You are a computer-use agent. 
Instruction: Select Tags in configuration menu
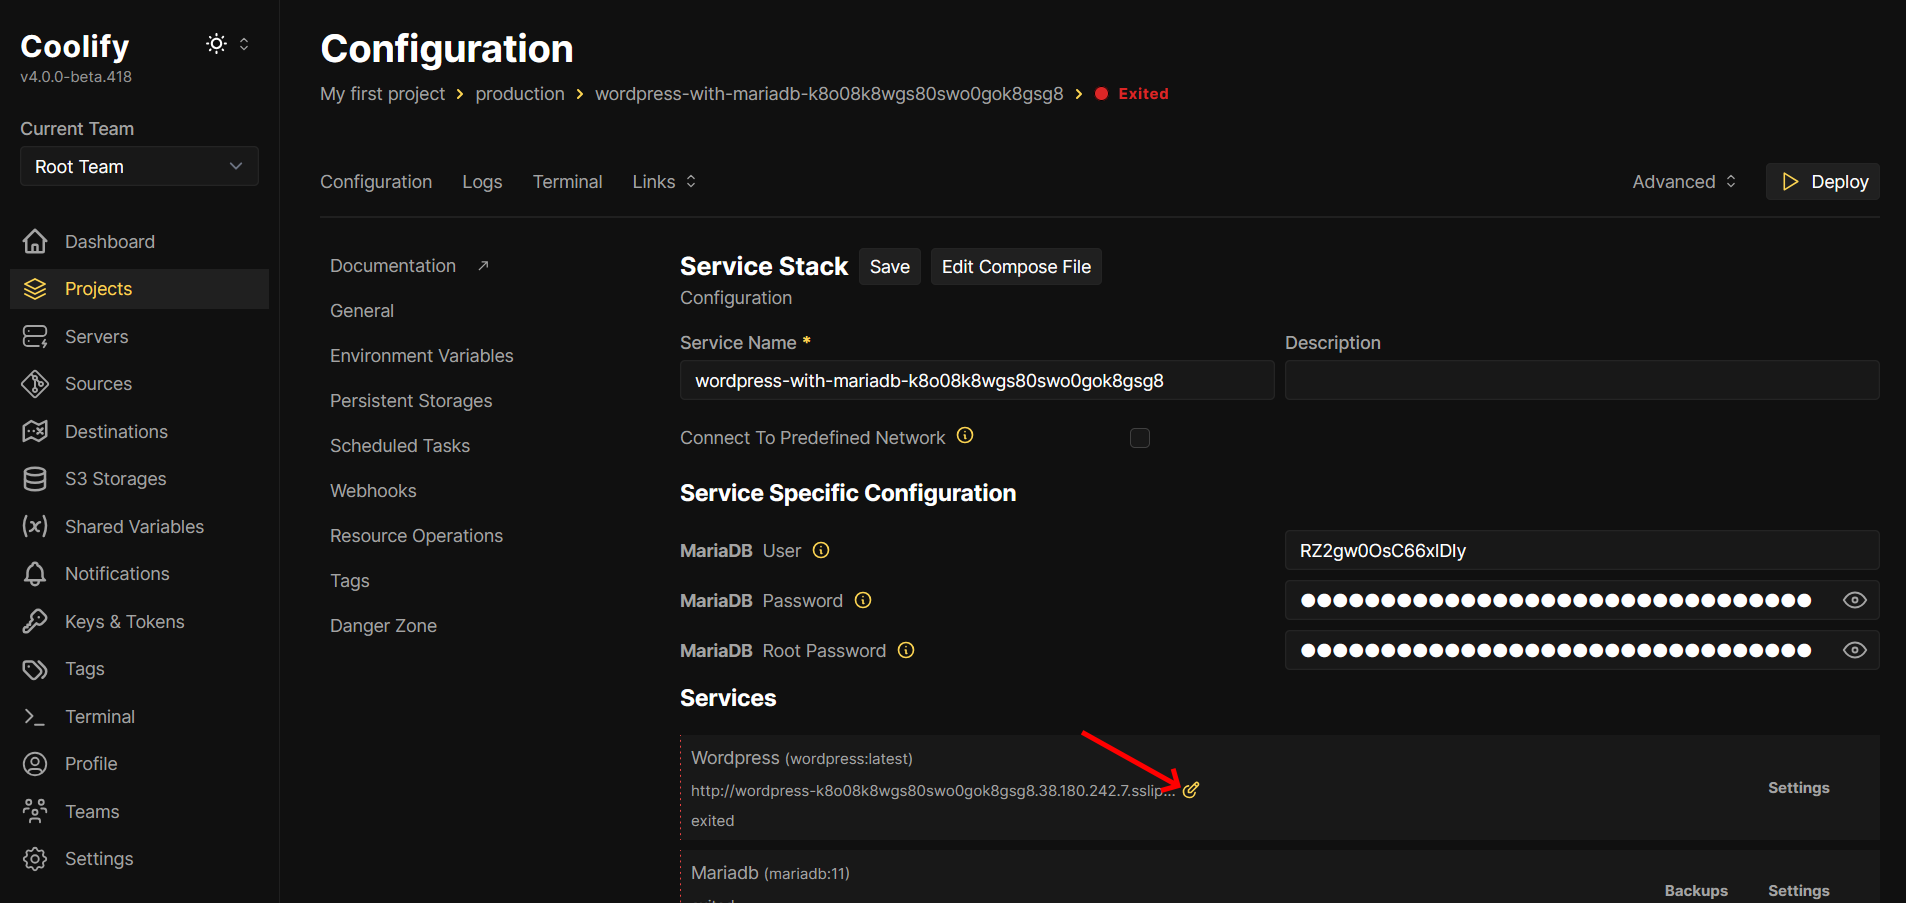(350, 580)
